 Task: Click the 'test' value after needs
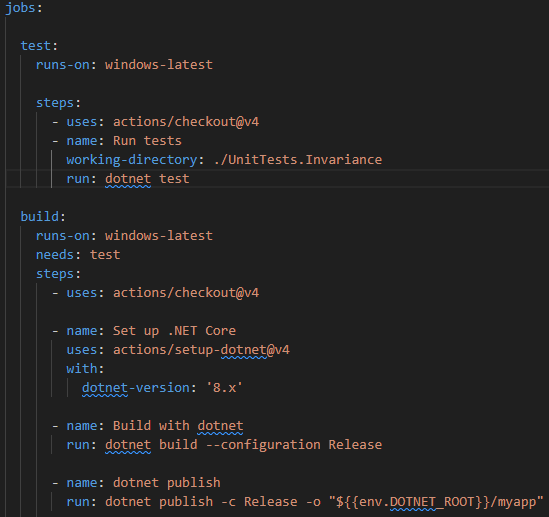[105, 255]
